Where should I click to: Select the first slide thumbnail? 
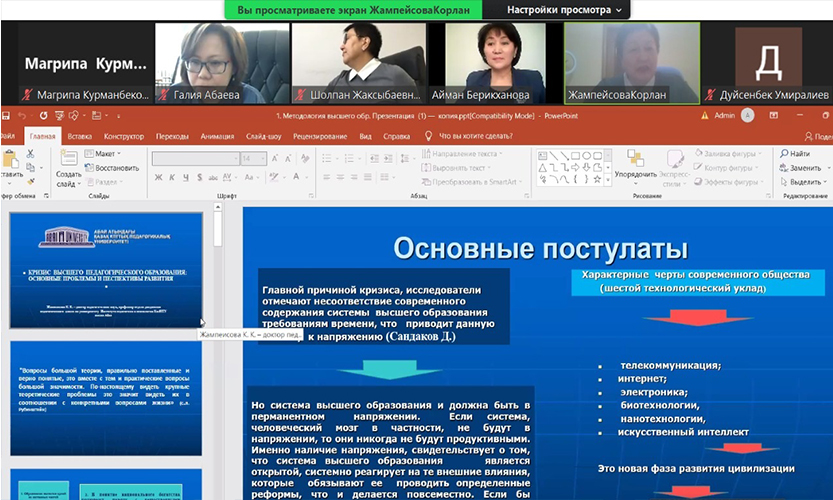(105, 270)
